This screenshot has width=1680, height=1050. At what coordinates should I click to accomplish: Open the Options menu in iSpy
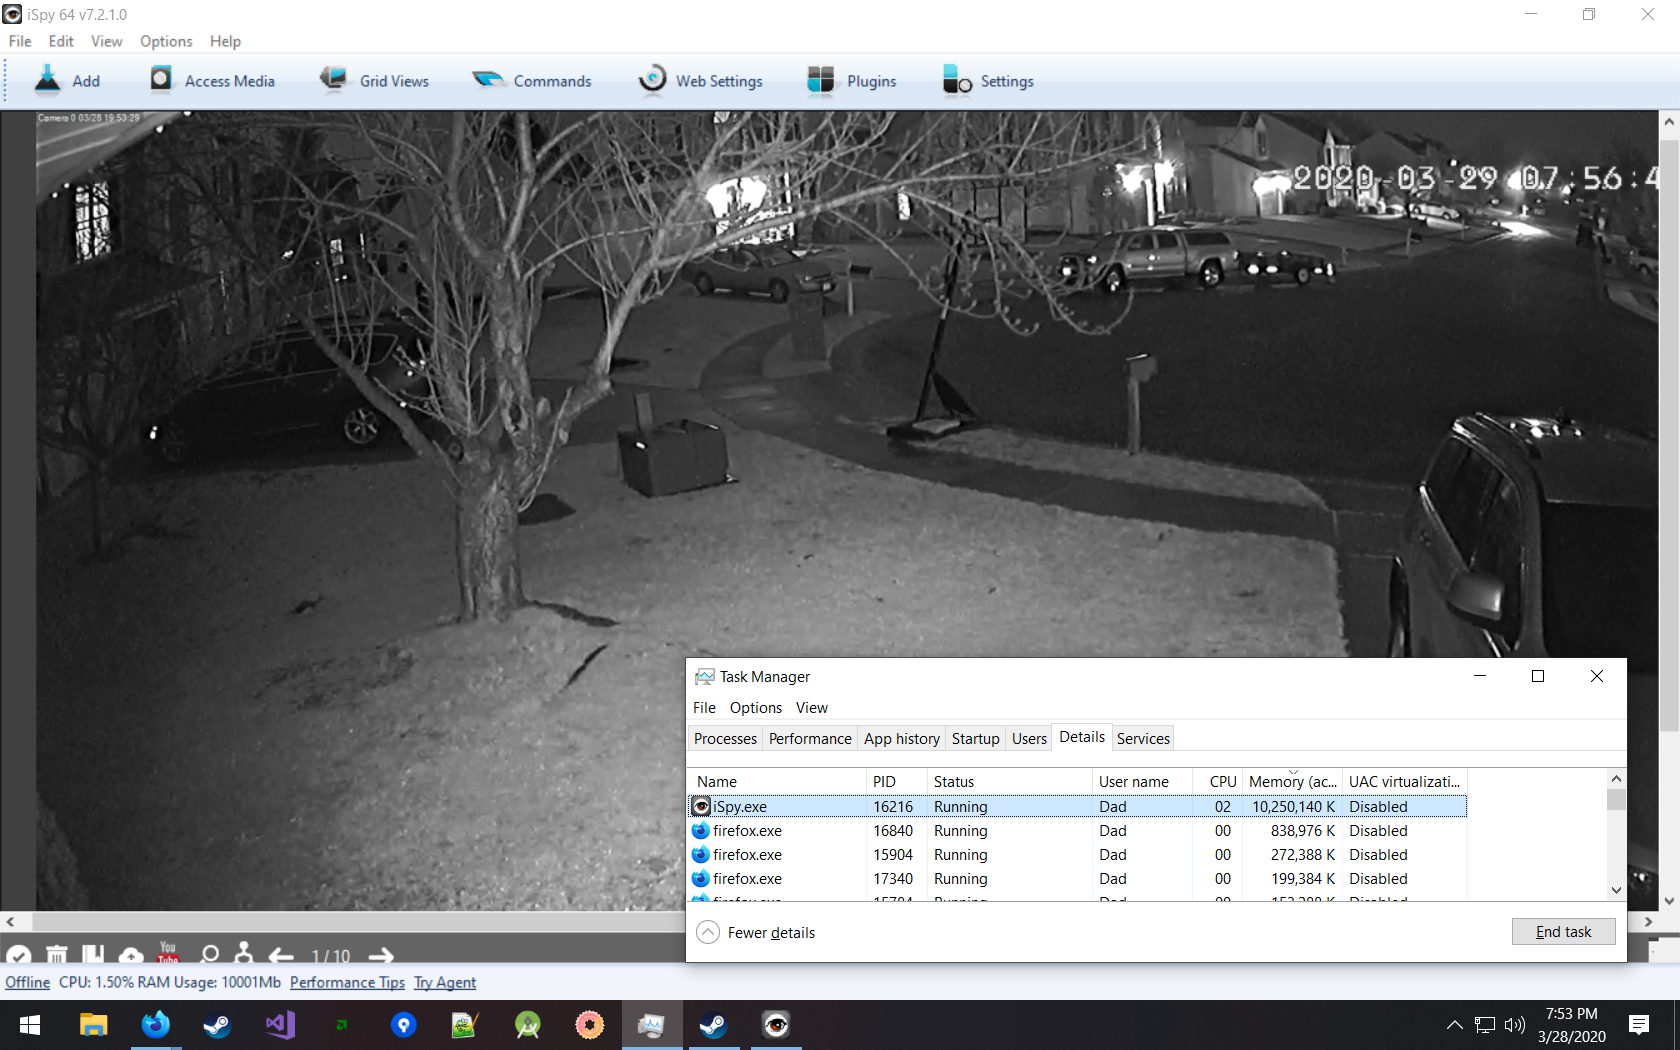(x=165, y=41)
